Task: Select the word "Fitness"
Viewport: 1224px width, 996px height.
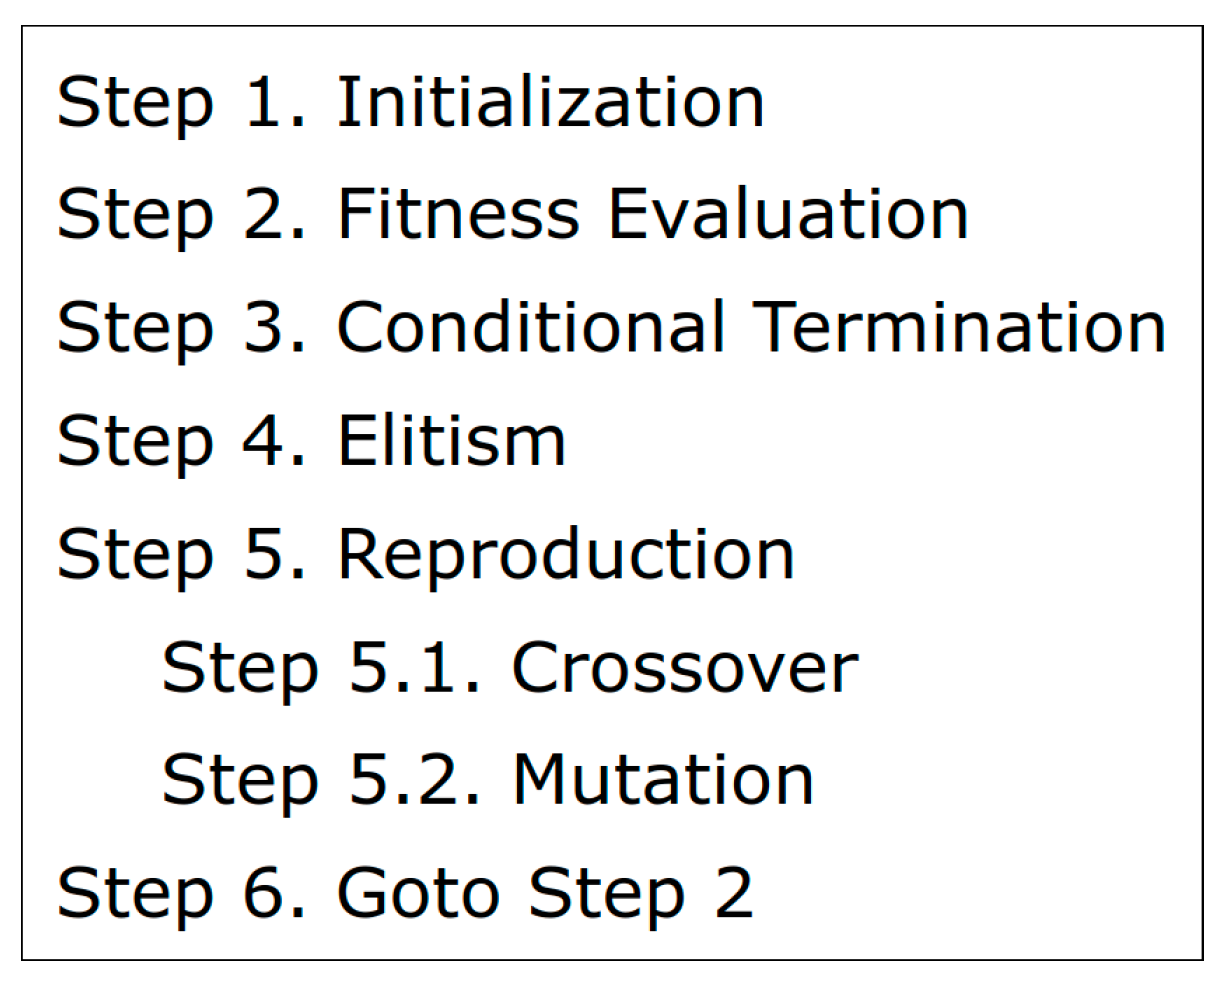Action: (x=458, y=214)
